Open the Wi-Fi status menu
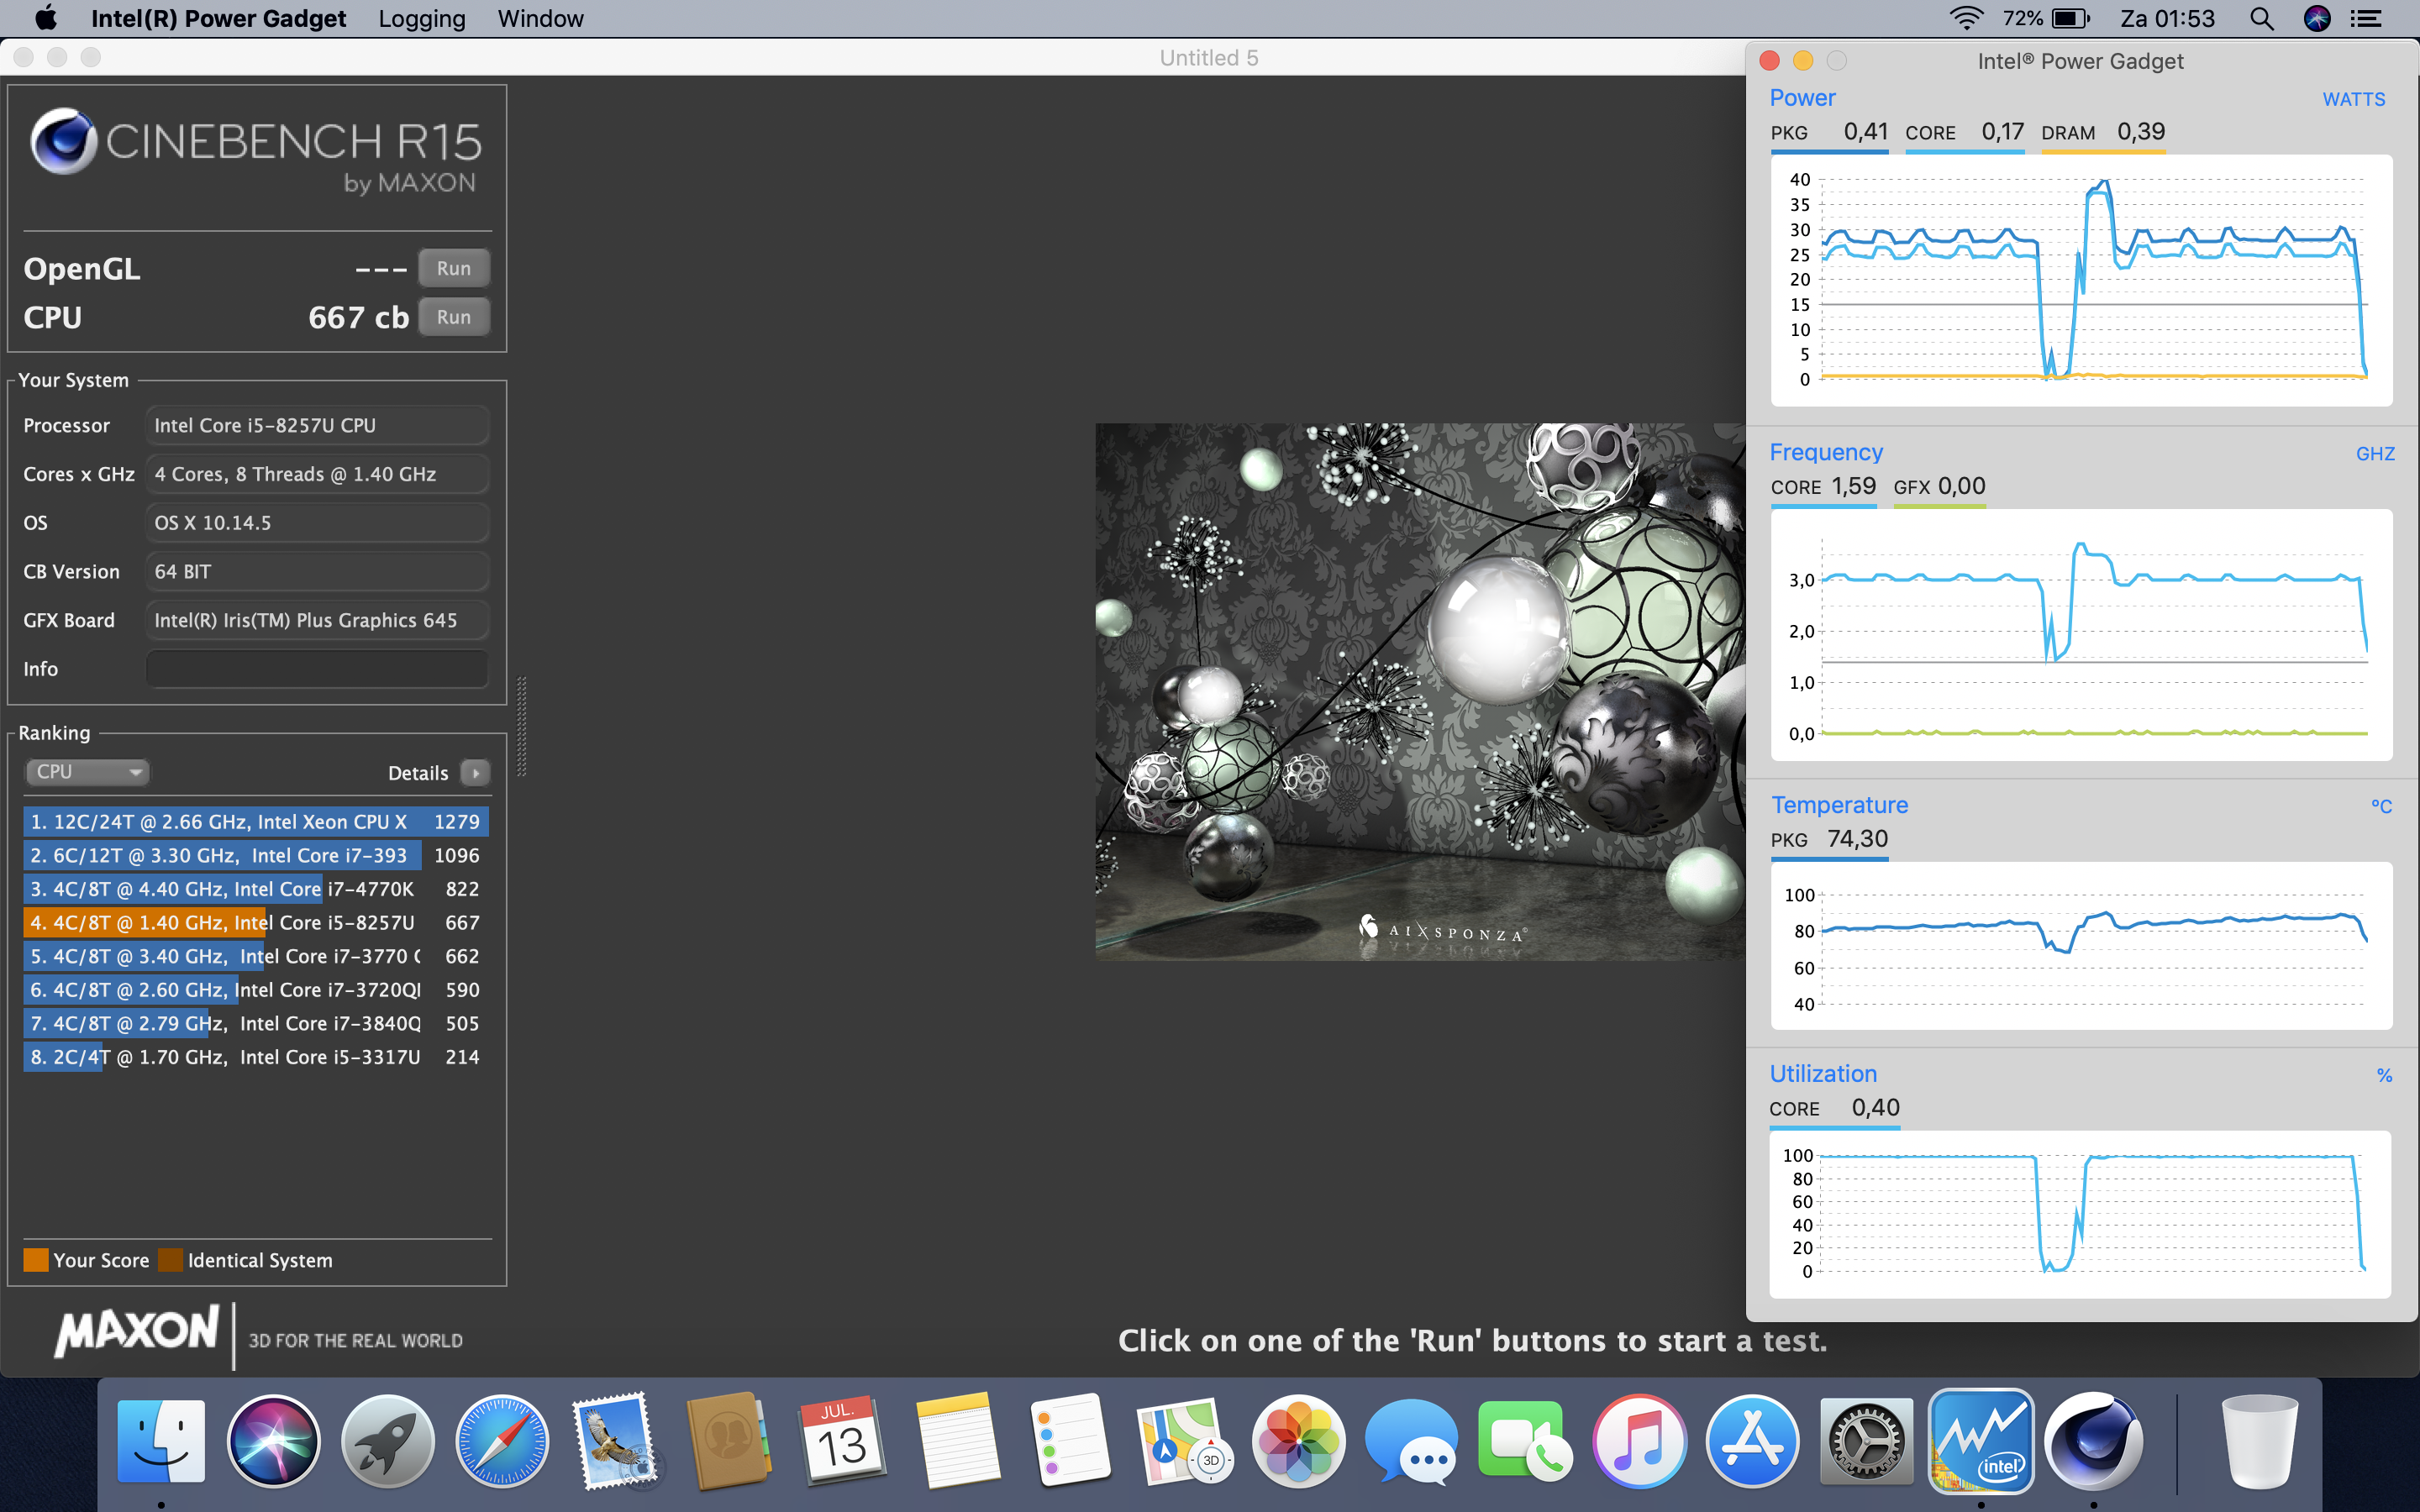This screenshot has width=2420, height=1512. point(1965,19)
